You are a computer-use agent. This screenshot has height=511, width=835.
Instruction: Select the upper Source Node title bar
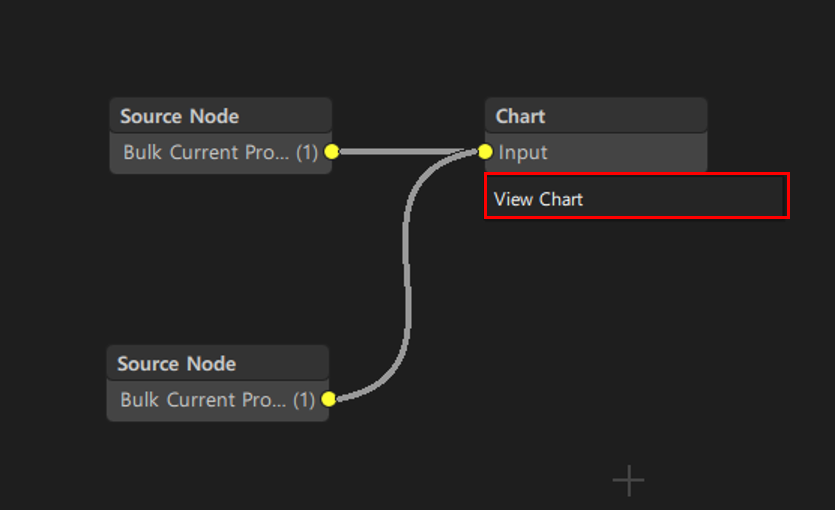coord(180,116)
